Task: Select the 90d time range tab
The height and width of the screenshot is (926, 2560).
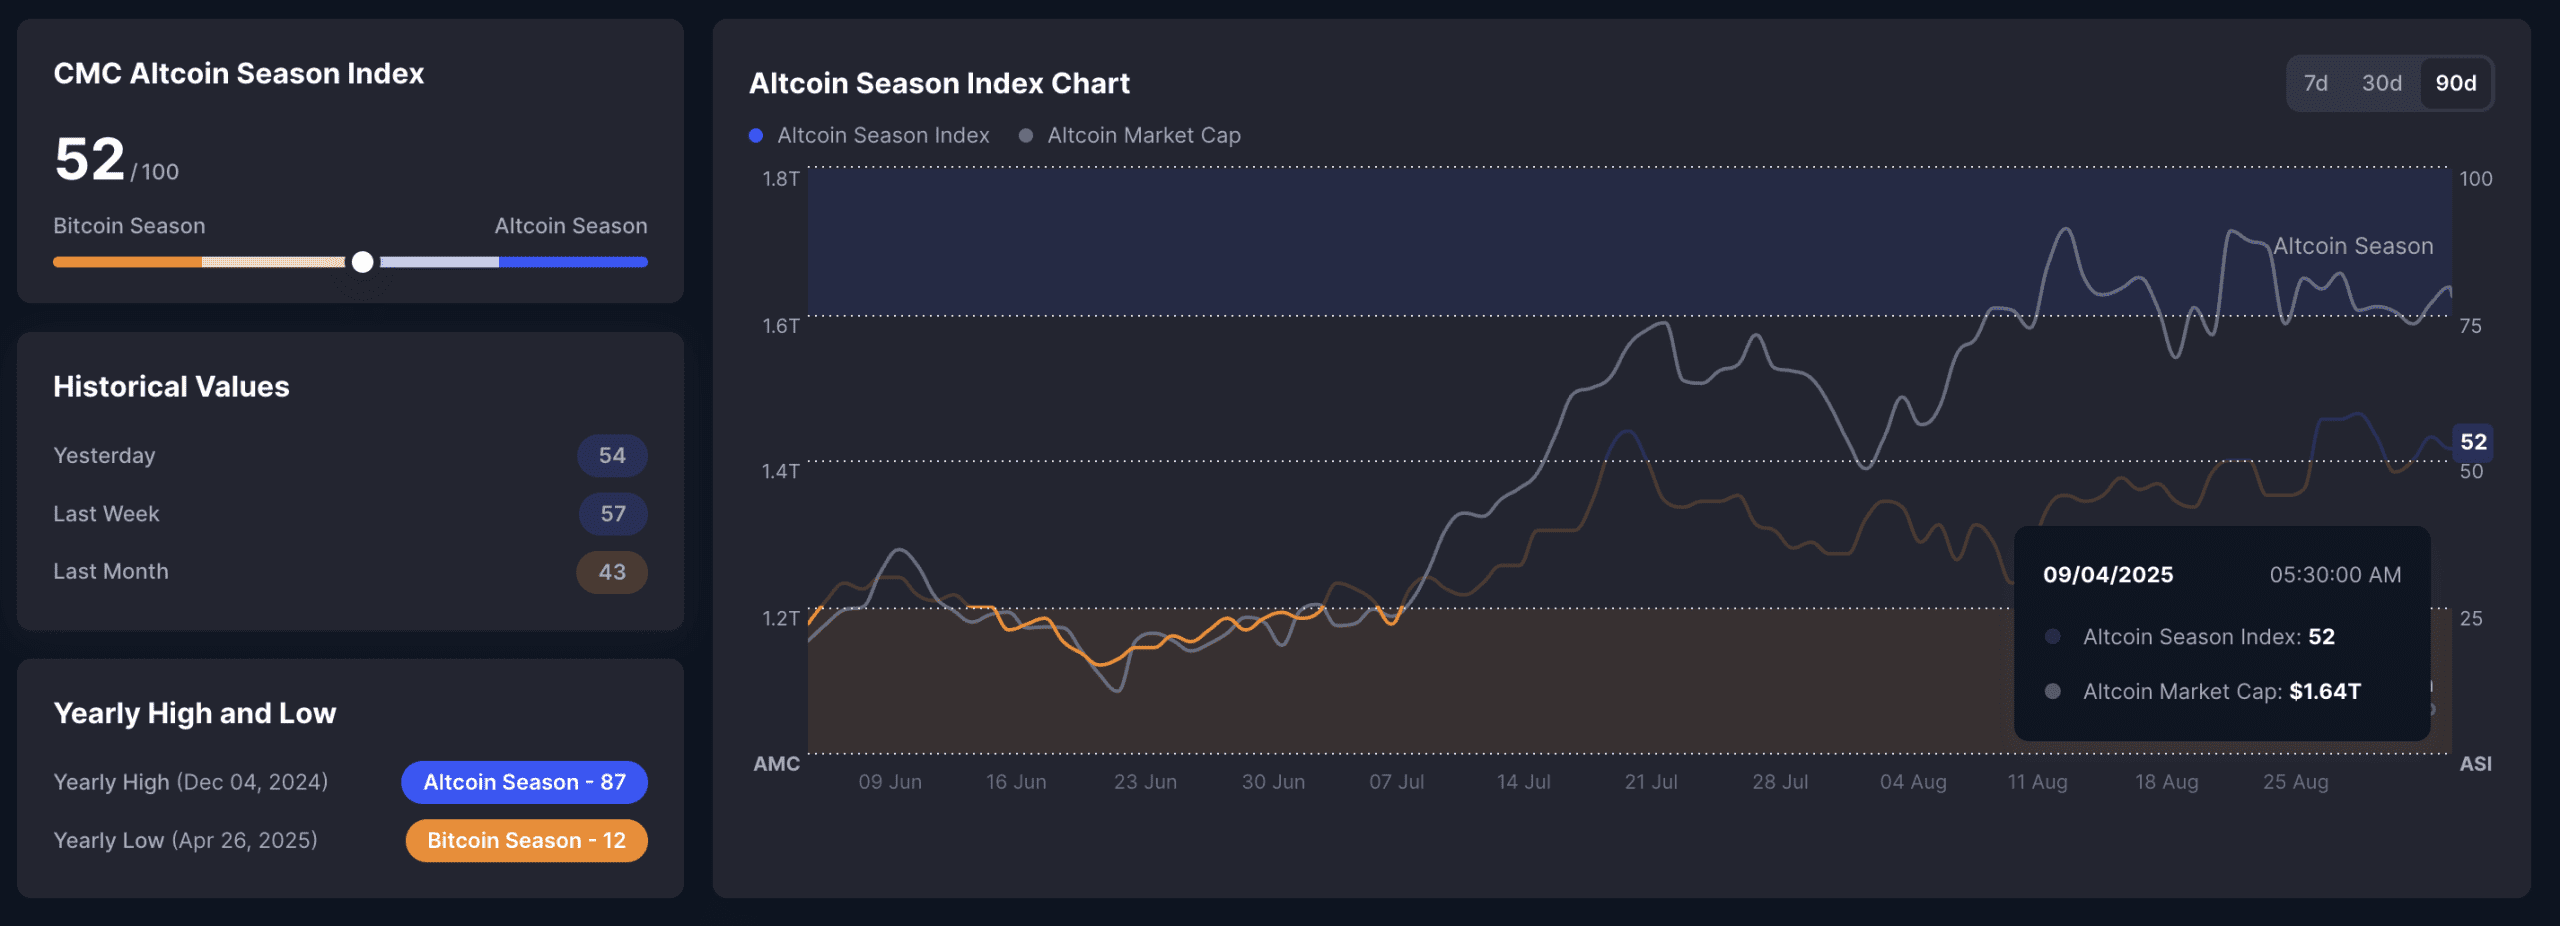Action: pos(2455,83)
